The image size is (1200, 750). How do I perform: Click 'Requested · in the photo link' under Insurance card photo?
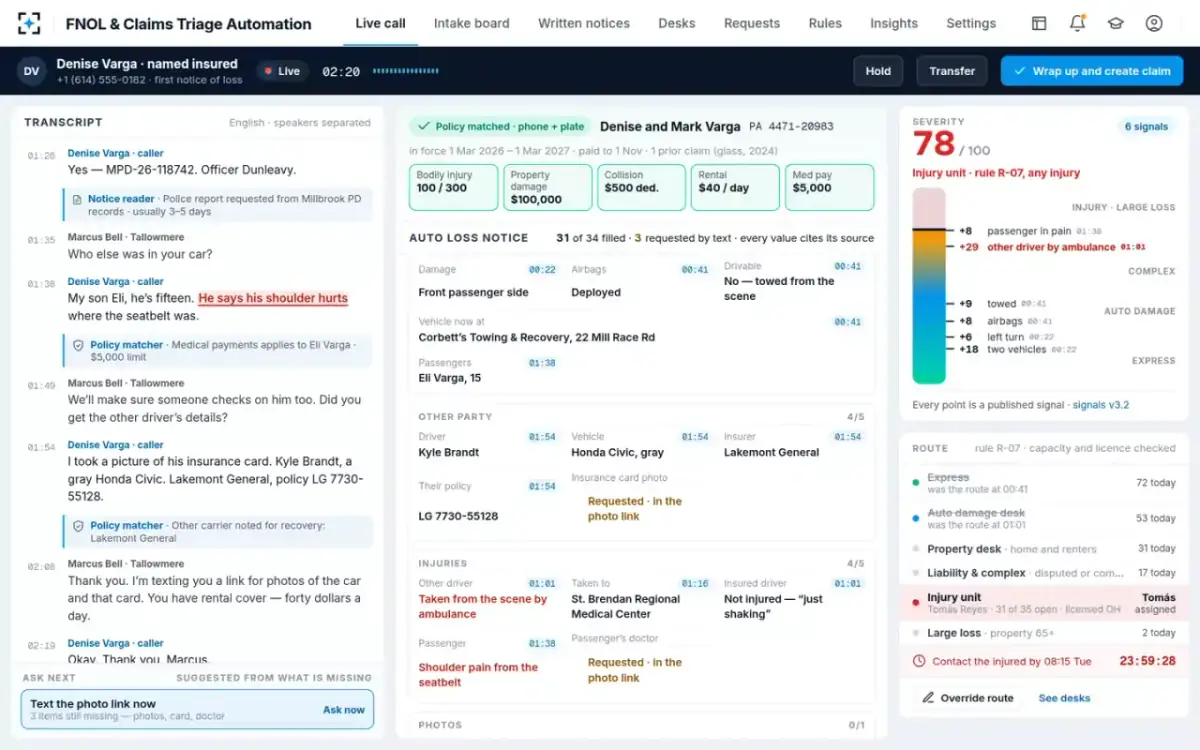635,509
